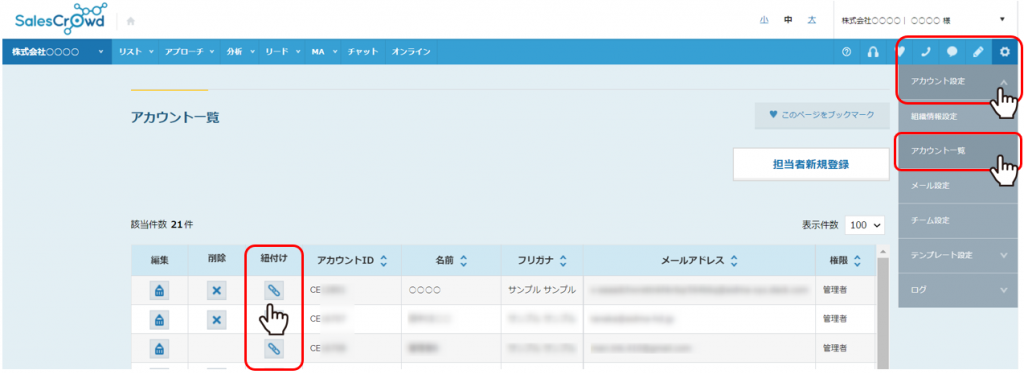The image size is (1024, 374).
Task: Click the link icon in the third account row
Action: tap(274, 349)
